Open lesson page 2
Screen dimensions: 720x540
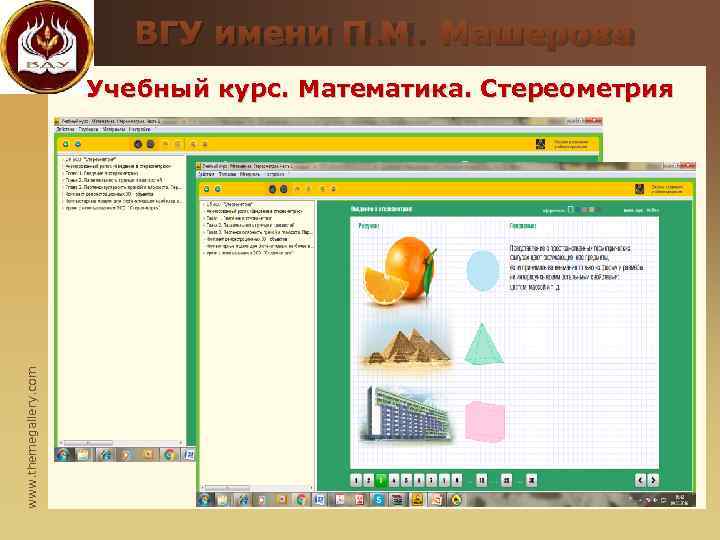368,480
